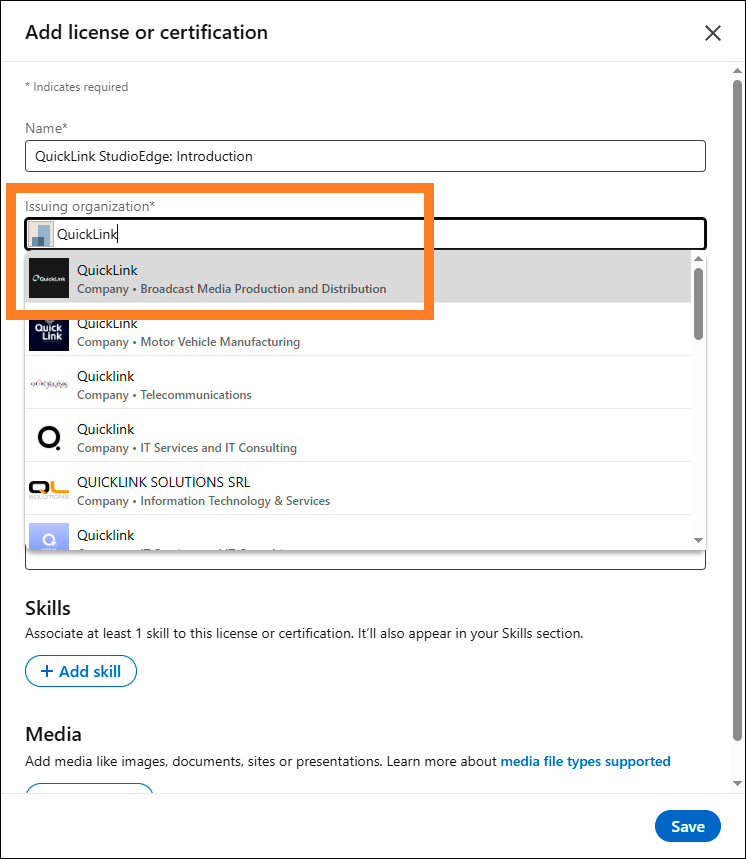Click the suggestion list scroll up arrow
The width and height of the screenshot is (746, 859).
(x=698, y=259)
